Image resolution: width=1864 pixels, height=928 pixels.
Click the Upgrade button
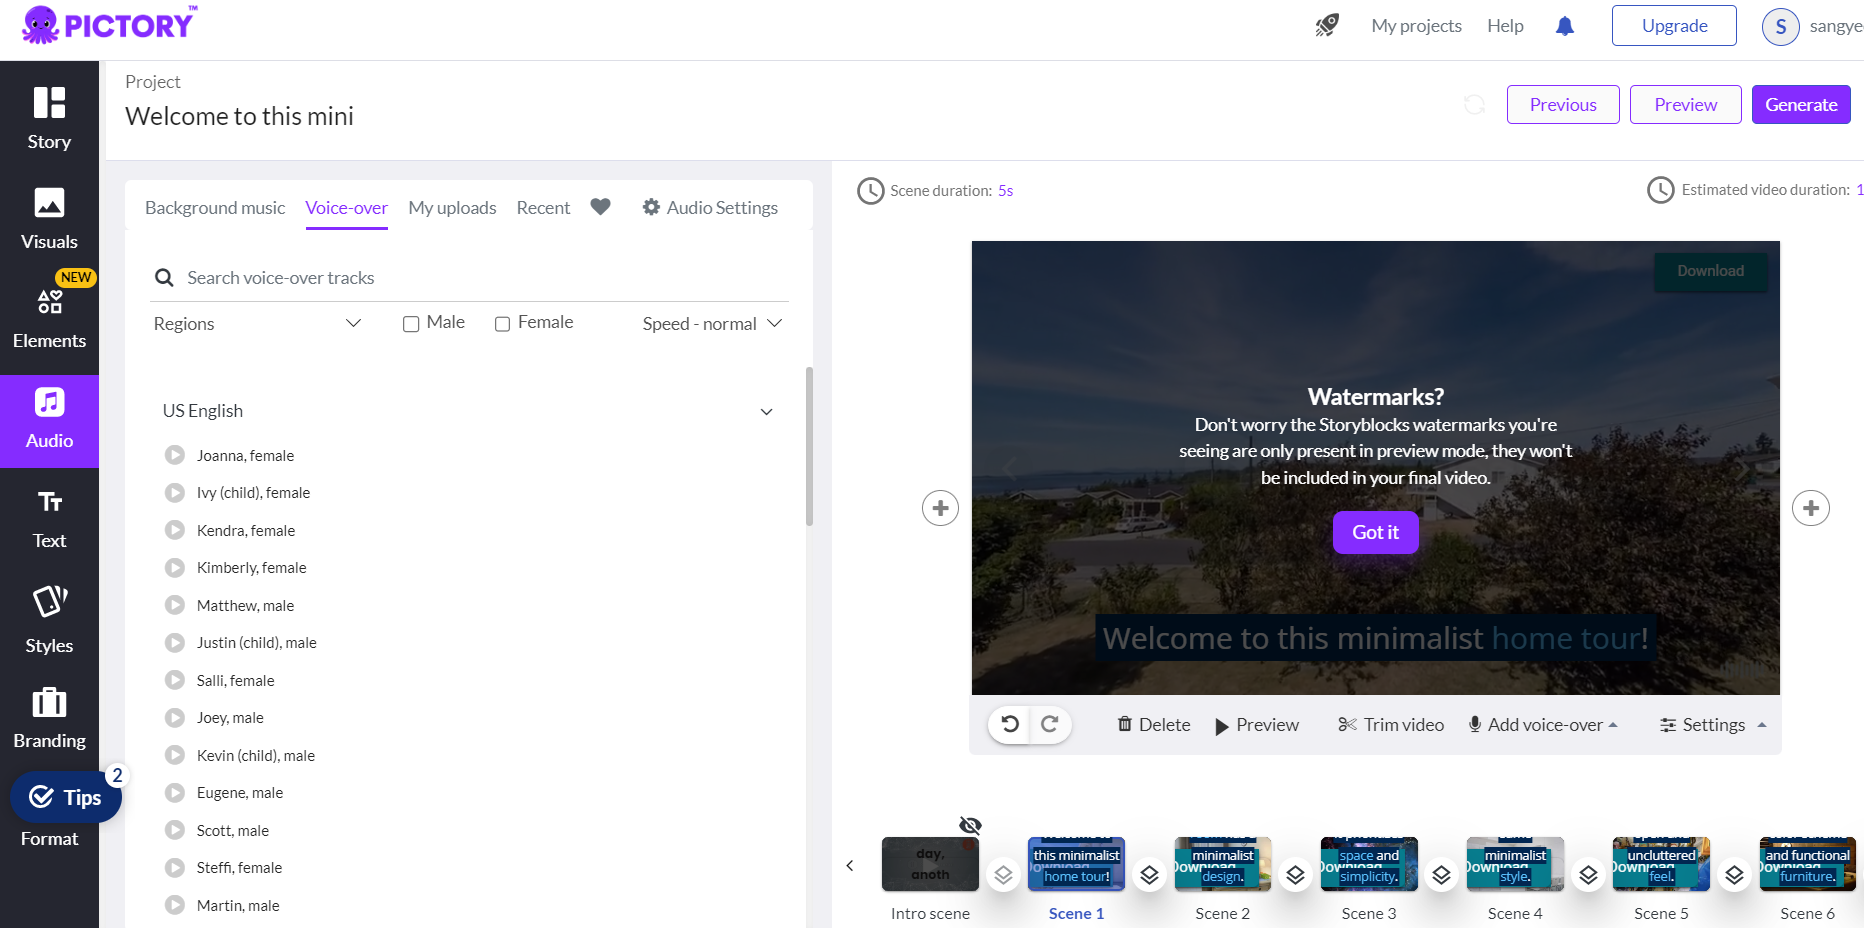(1674, 26)
